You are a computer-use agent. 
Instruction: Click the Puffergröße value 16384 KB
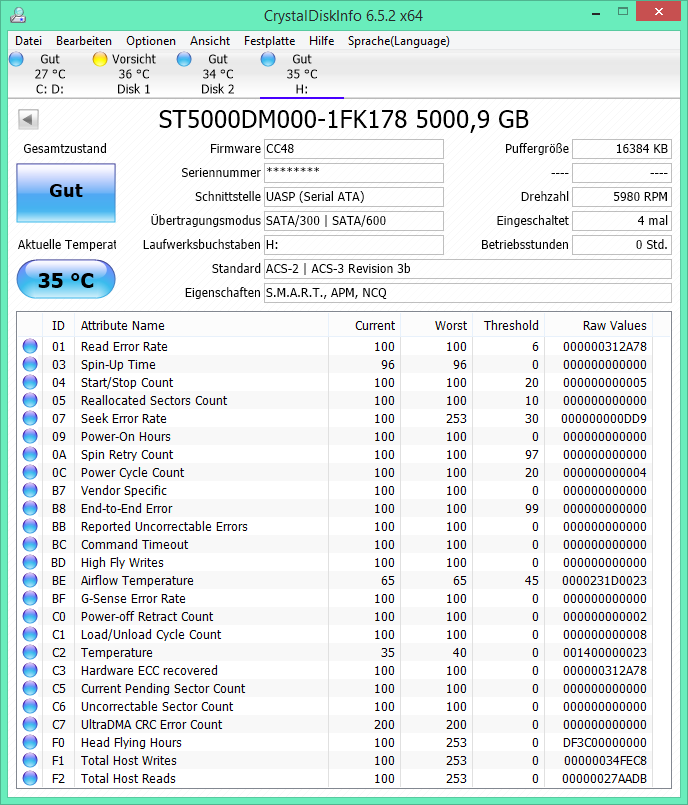(x=622, y=149)
